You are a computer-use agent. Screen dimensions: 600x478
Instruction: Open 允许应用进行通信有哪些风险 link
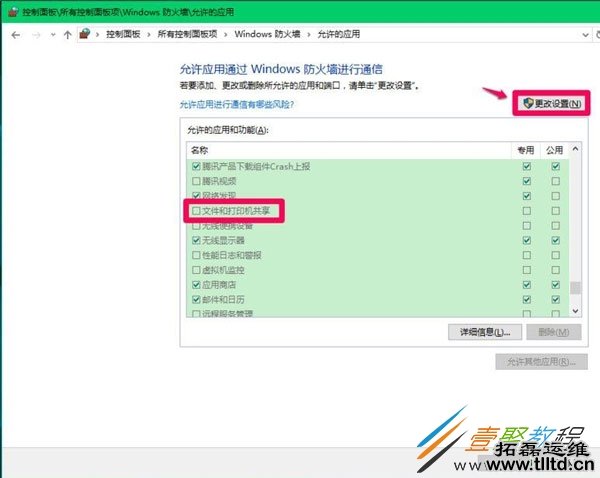(237, 104)
